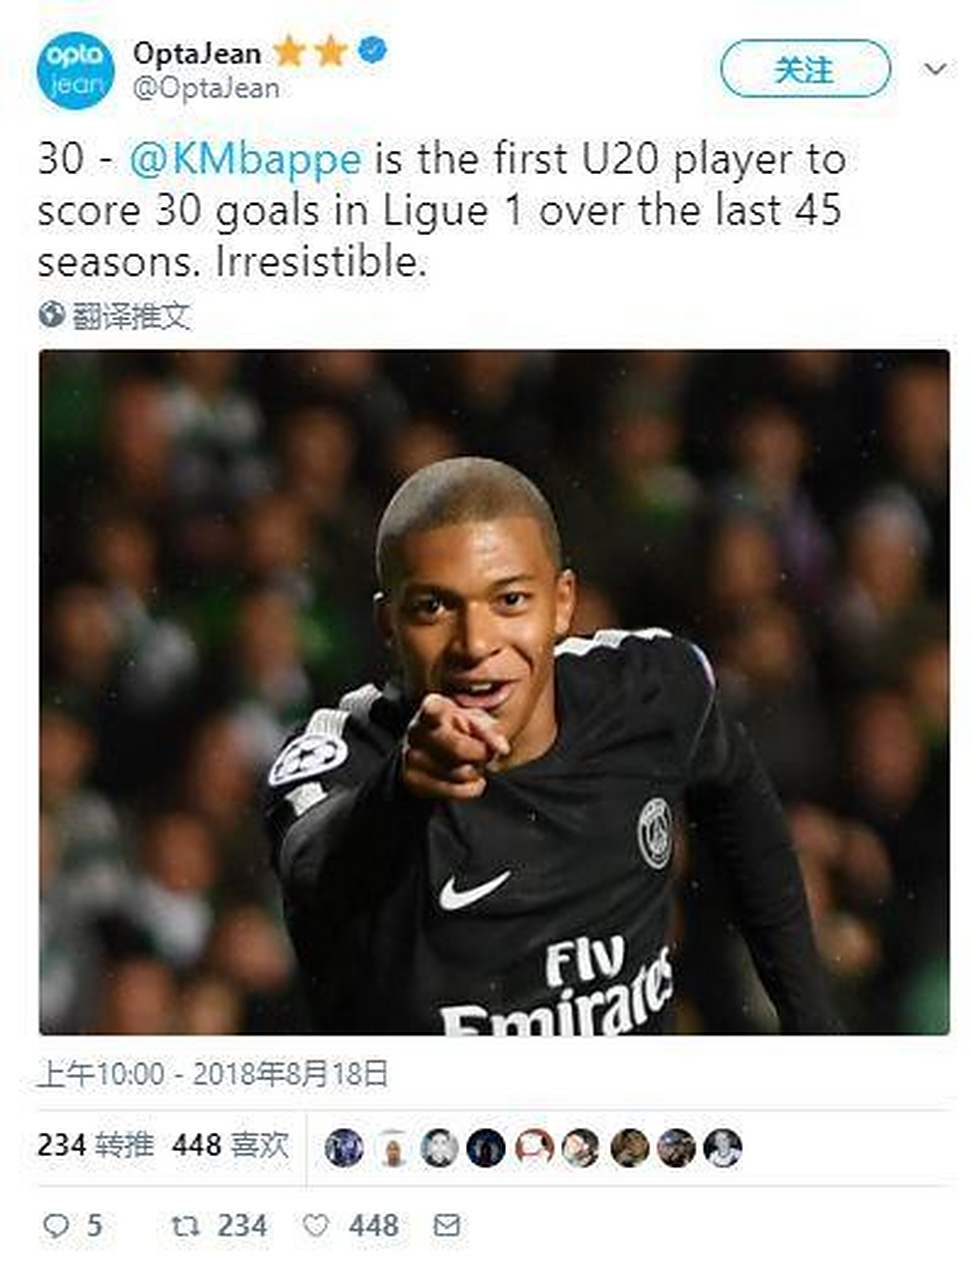Click the fifth liker avatar with red ring
This screenshot has height=1280, width=972.
pyautogui.click(x=534, y=1148)
